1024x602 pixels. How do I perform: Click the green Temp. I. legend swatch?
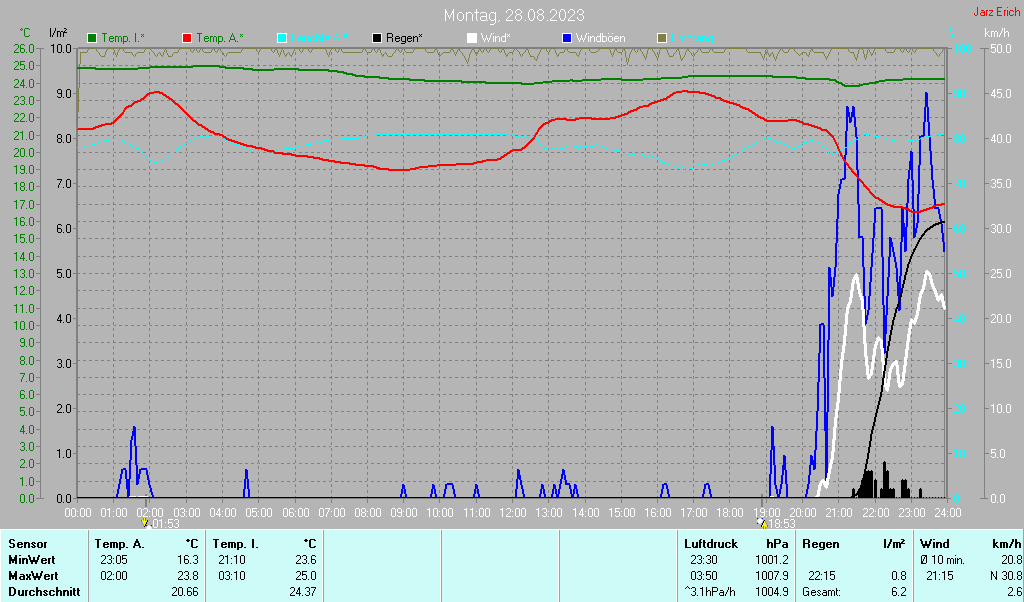click(93, 38)
